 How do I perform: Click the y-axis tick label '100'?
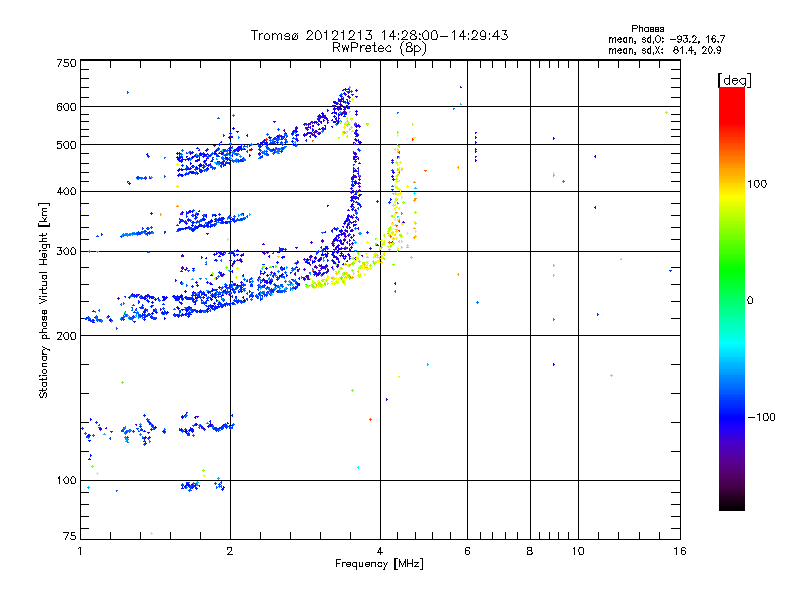66,480
